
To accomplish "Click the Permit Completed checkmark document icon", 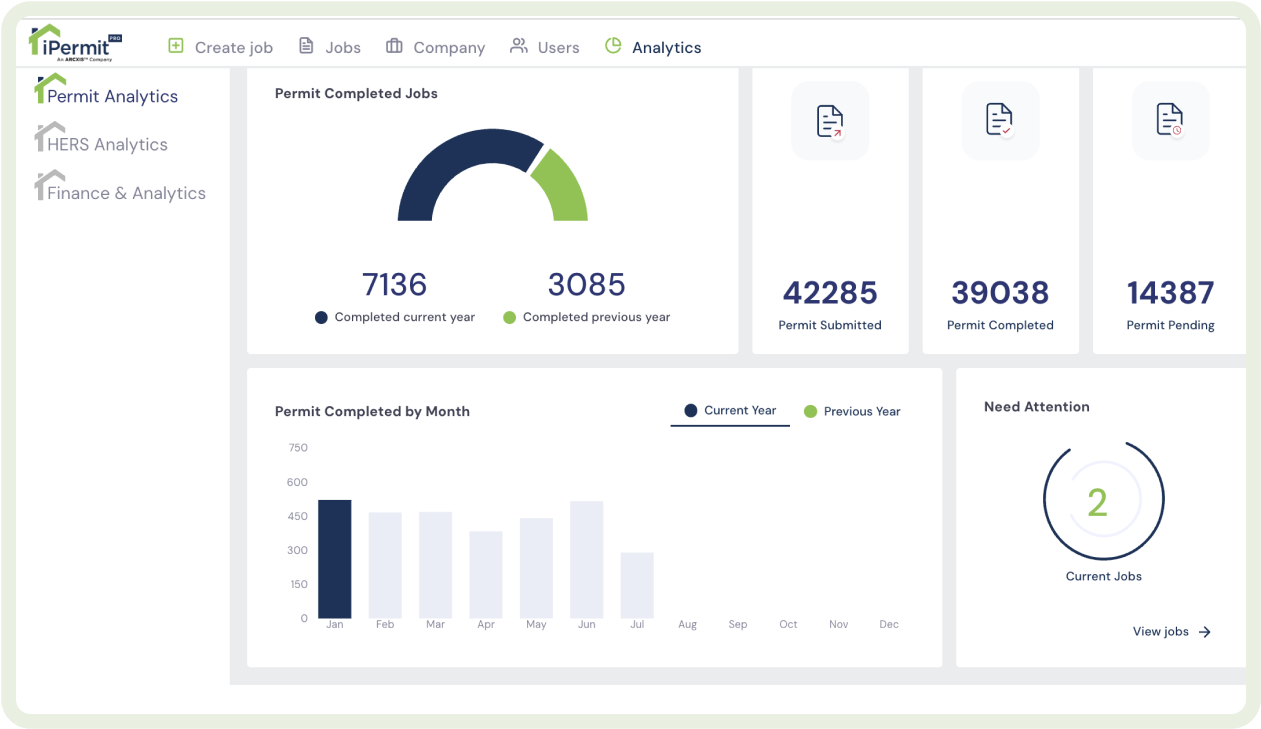I will coord(1000,121).
